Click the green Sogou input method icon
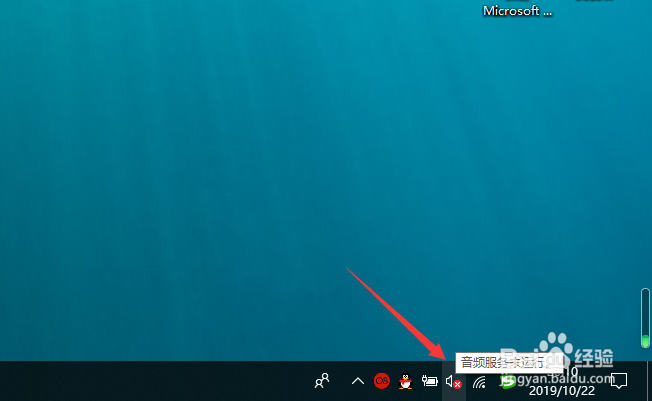Screen dimensions: 652x401 (507, 381)
